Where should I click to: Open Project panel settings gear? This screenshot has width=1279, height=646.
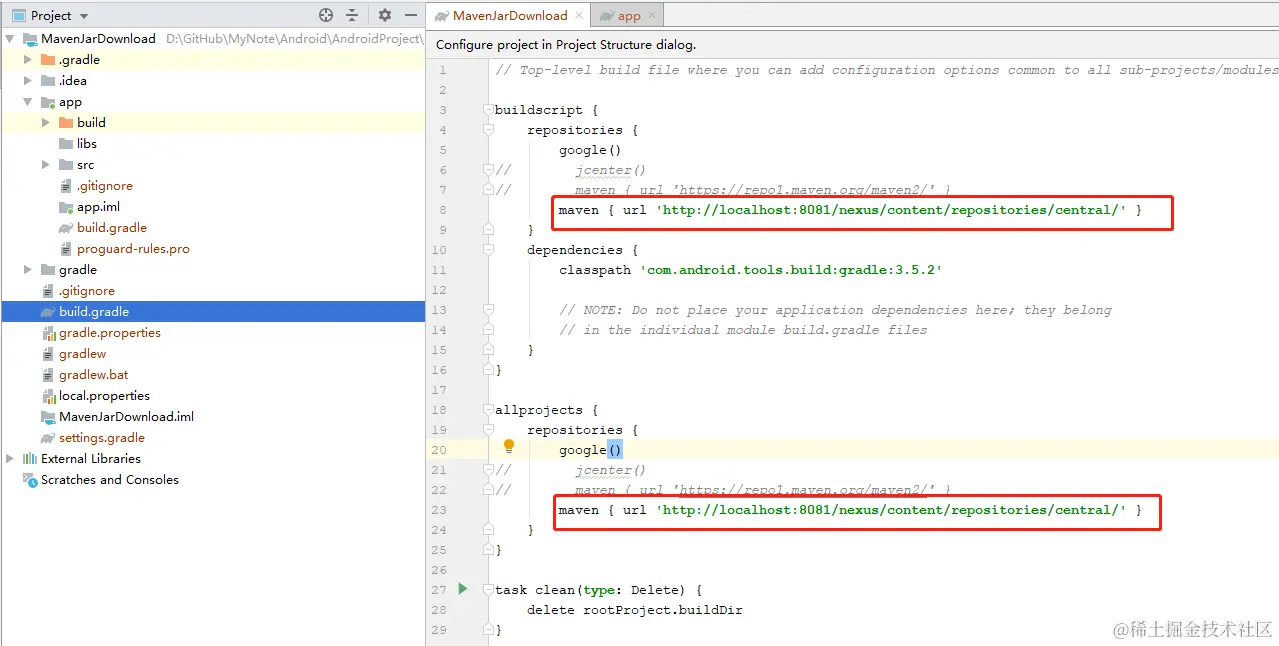[385, 15]
